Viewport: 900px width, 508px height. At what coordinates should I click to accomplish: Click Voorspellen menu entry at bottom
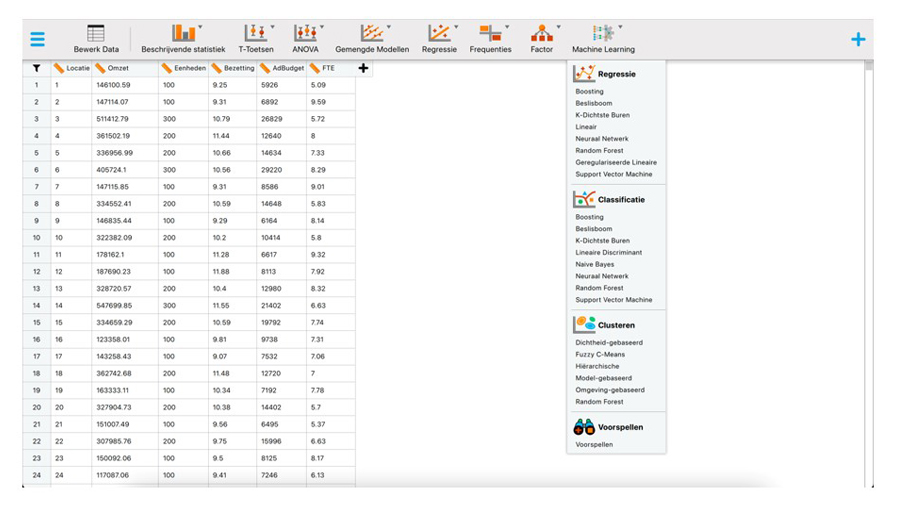594,445
